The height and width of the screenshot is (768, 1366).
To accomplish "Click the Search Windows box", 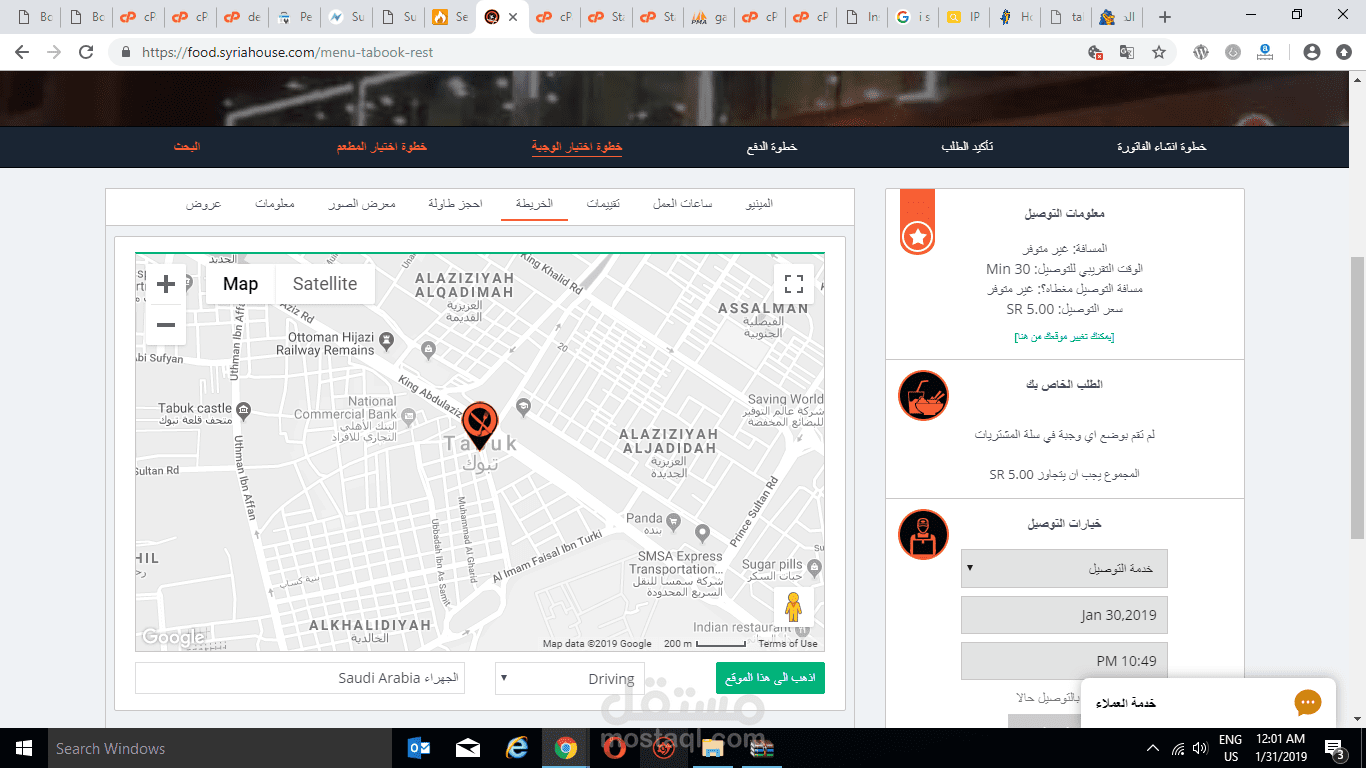I will click(x=218, y=748).
